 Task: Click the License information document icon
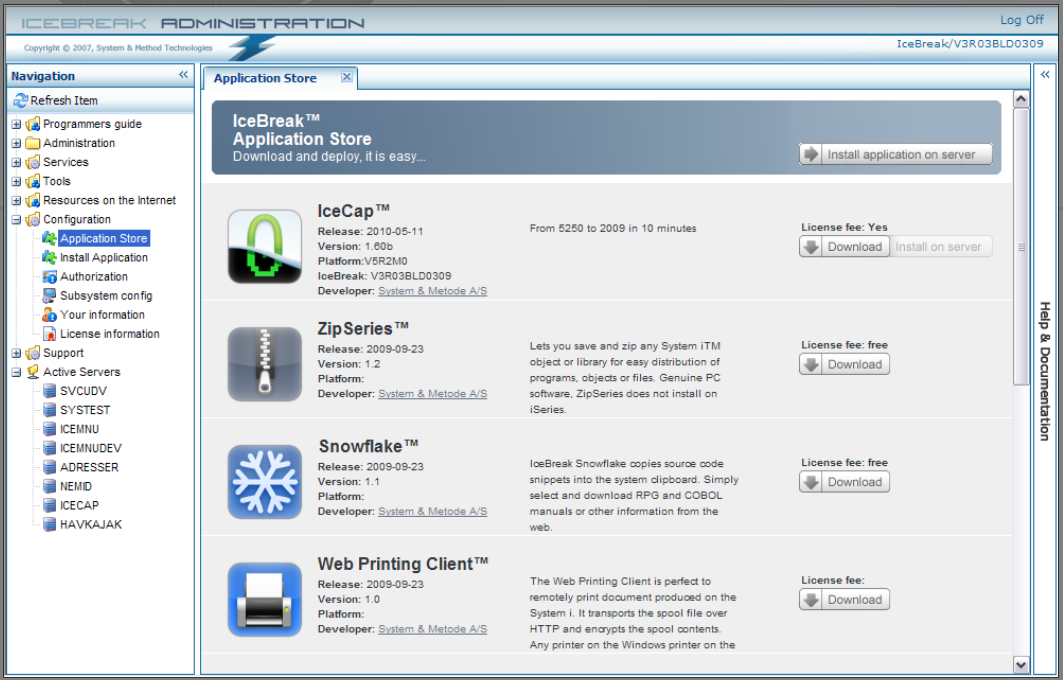point(49,334)
